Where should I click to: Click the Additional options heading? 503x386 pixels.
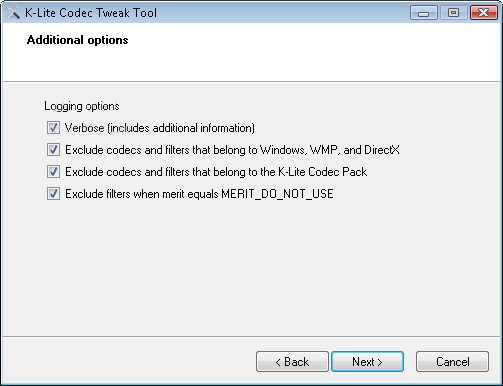77,40
